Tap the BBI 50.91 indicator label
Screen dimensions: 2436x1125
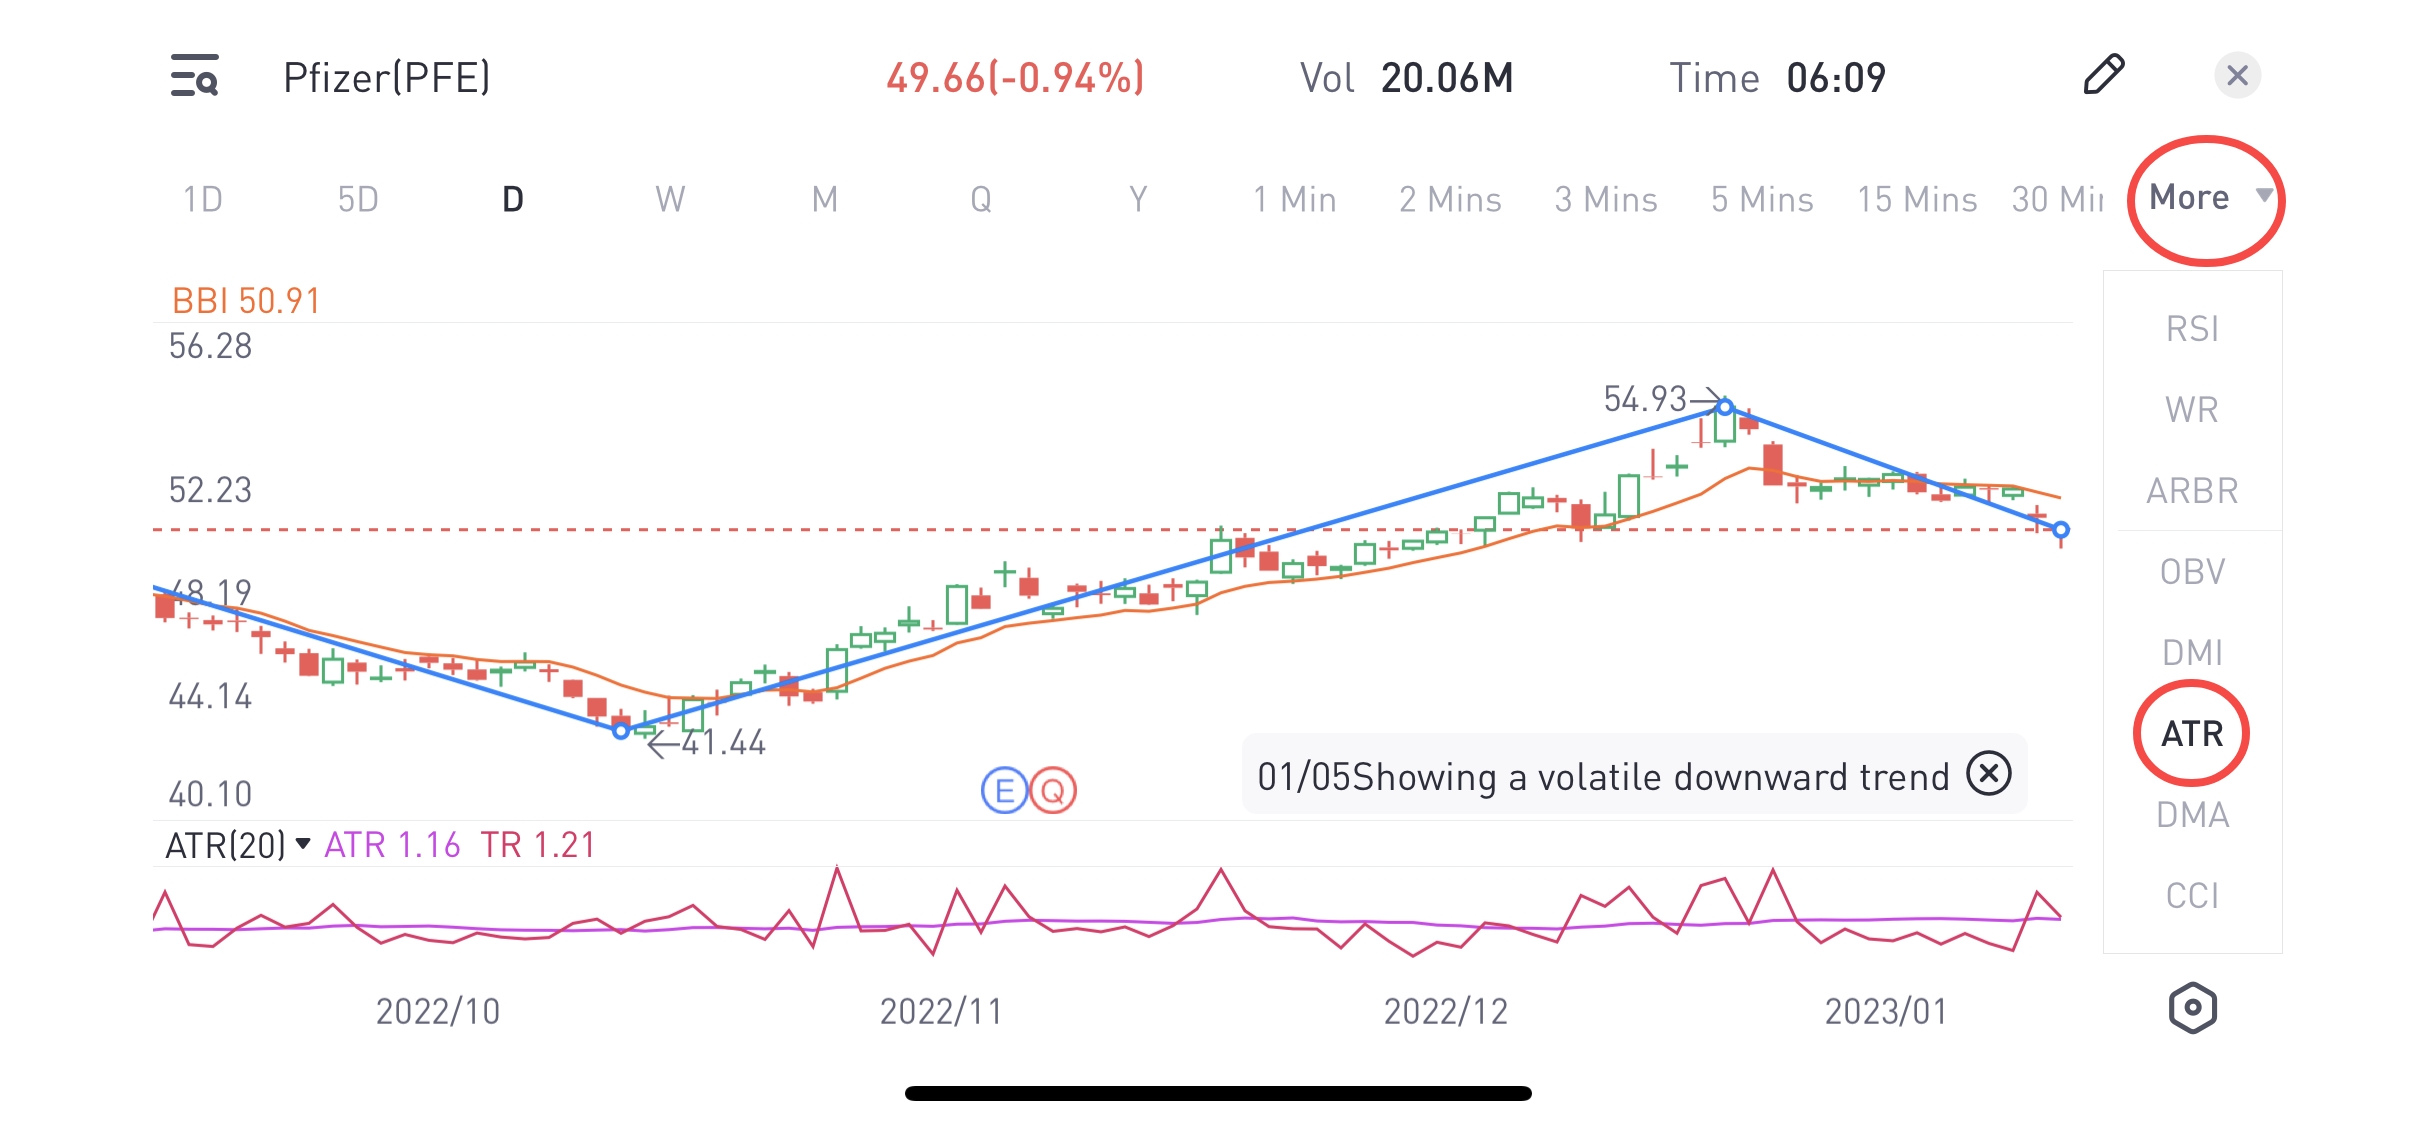[x=246, y=301]
